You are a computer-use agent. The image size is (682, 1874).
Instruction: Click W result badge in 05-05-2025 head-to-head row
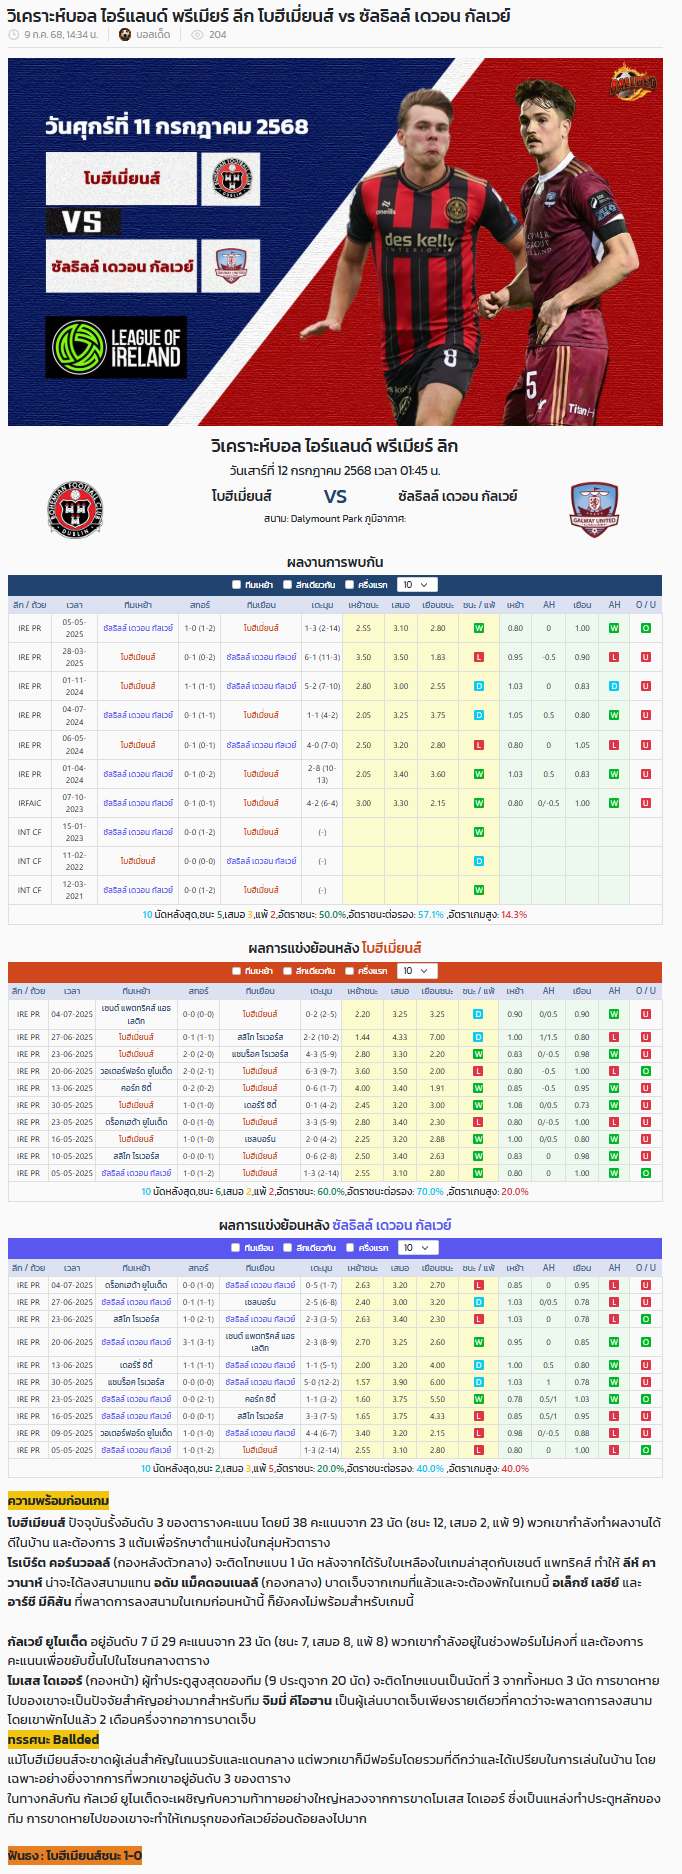(x=479, y=628)
